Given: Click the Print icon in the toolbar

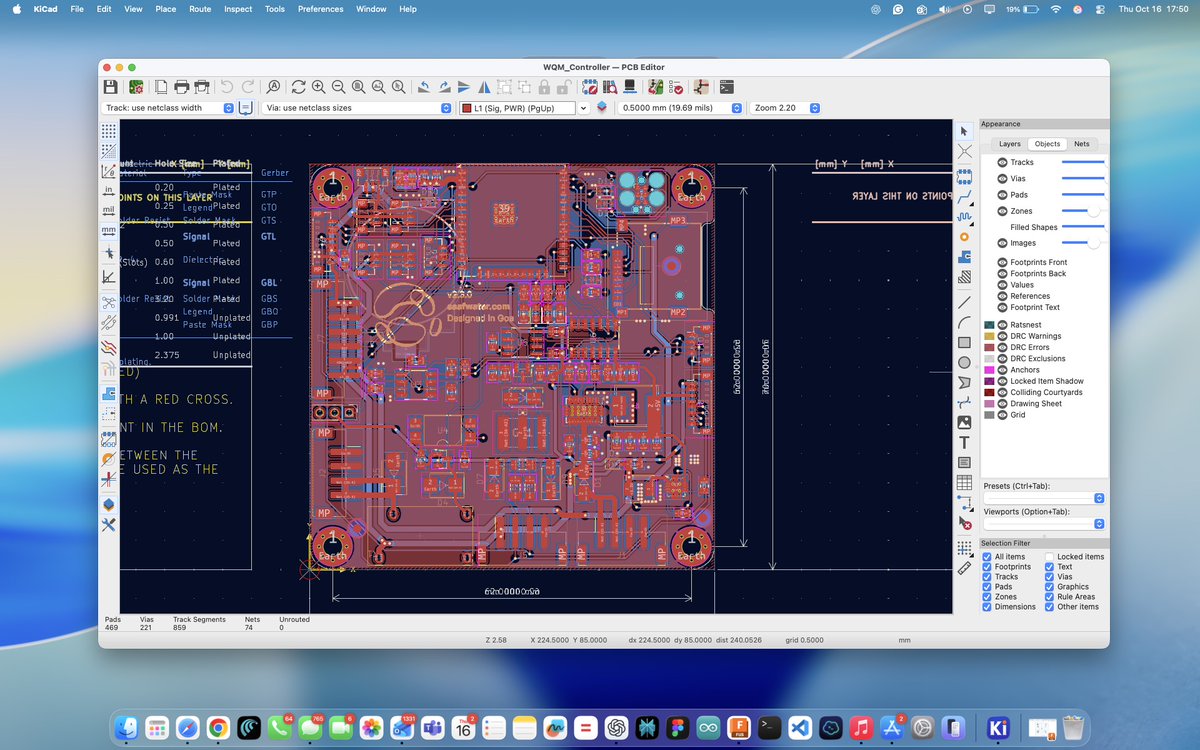Looking at the screenshot, I should [x=181, y=87].
